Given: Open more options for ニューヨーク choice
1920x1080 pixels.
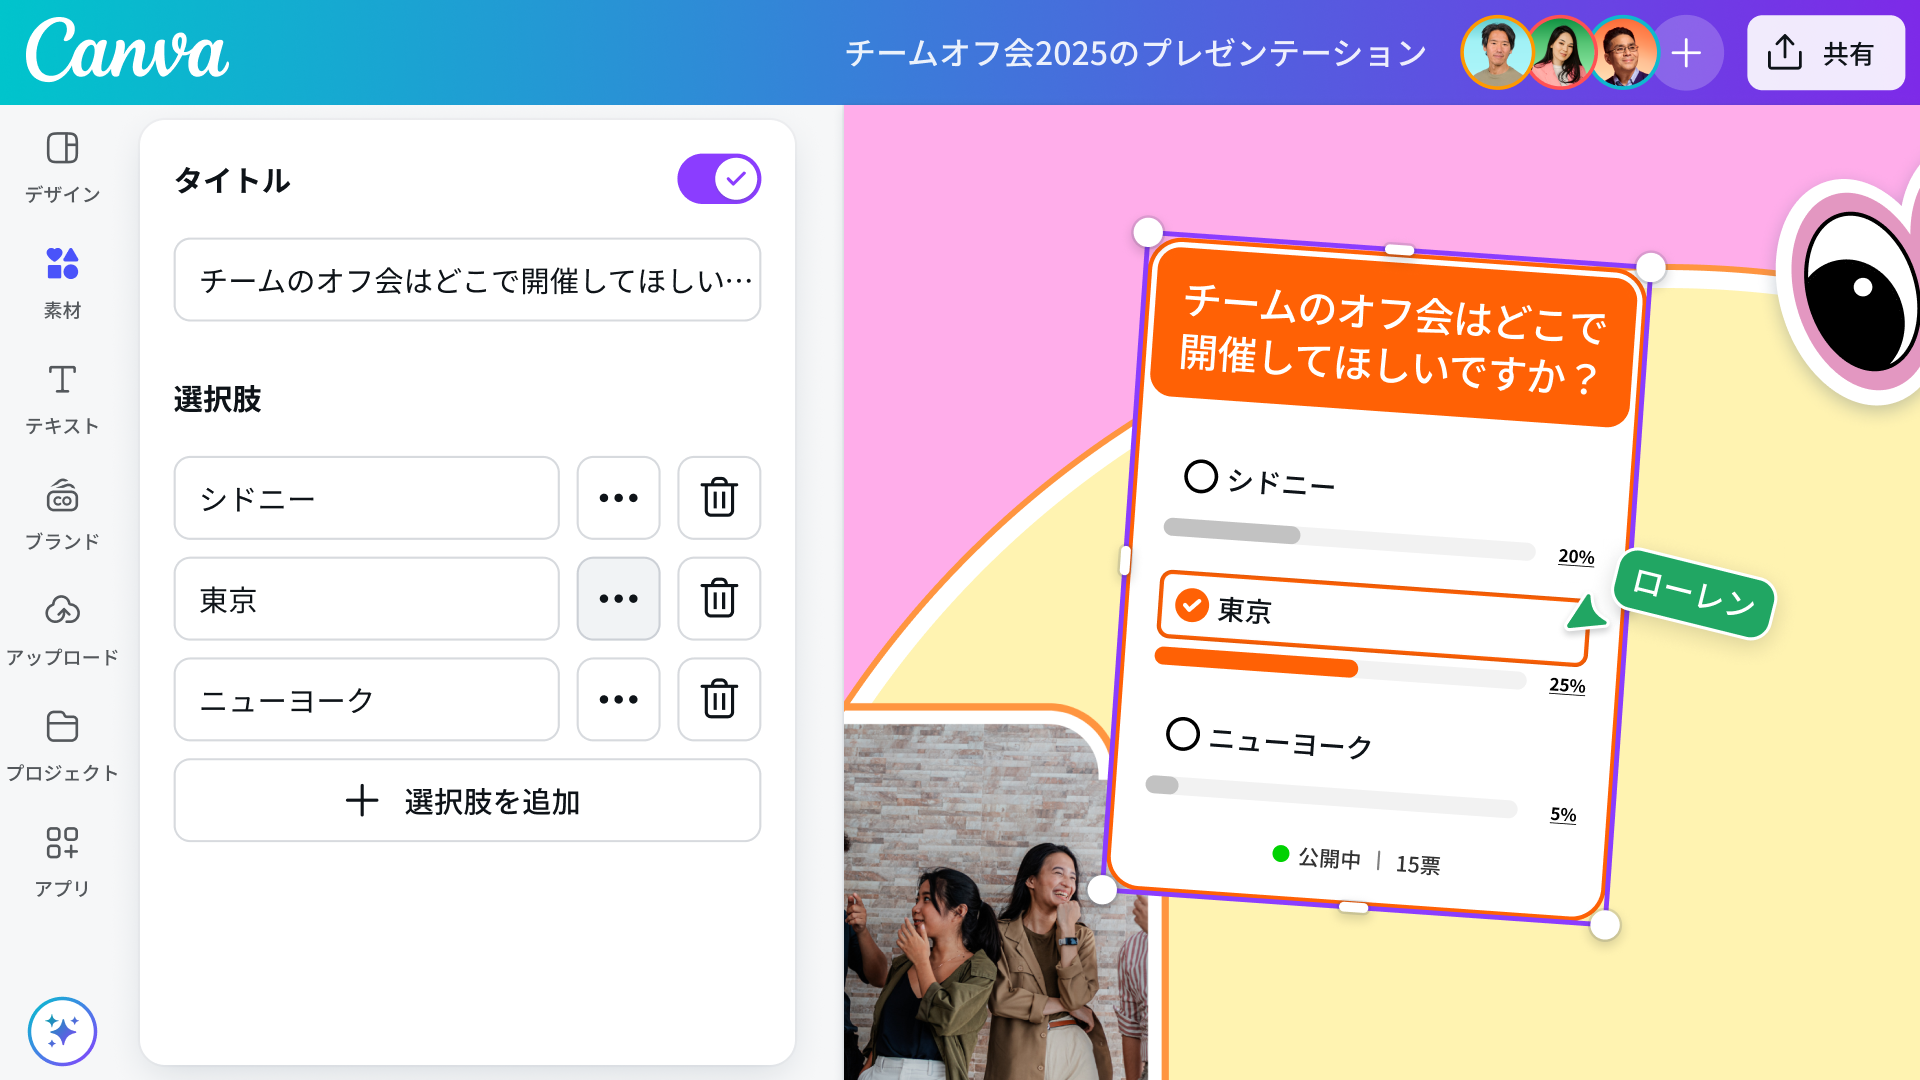Looking at the screenshot, I should tap(618, 699).
